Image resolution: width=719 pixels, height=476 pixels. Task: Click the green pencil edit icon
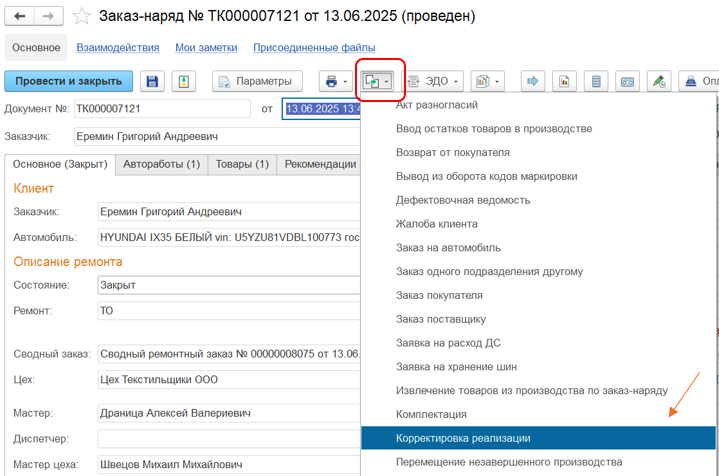coord(657,81)
